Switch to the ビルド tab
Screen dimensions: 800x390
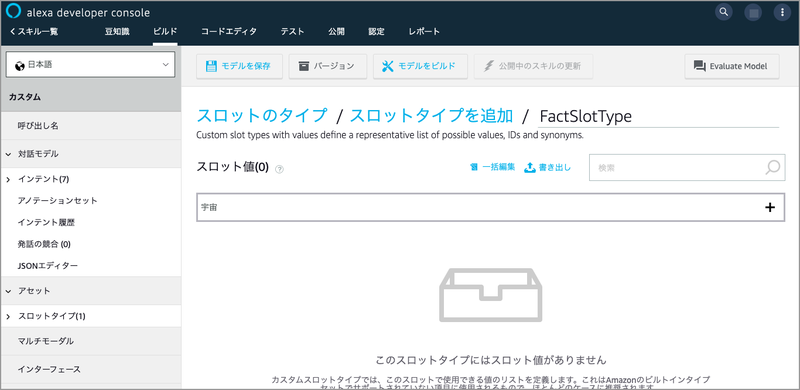point(165,32)
